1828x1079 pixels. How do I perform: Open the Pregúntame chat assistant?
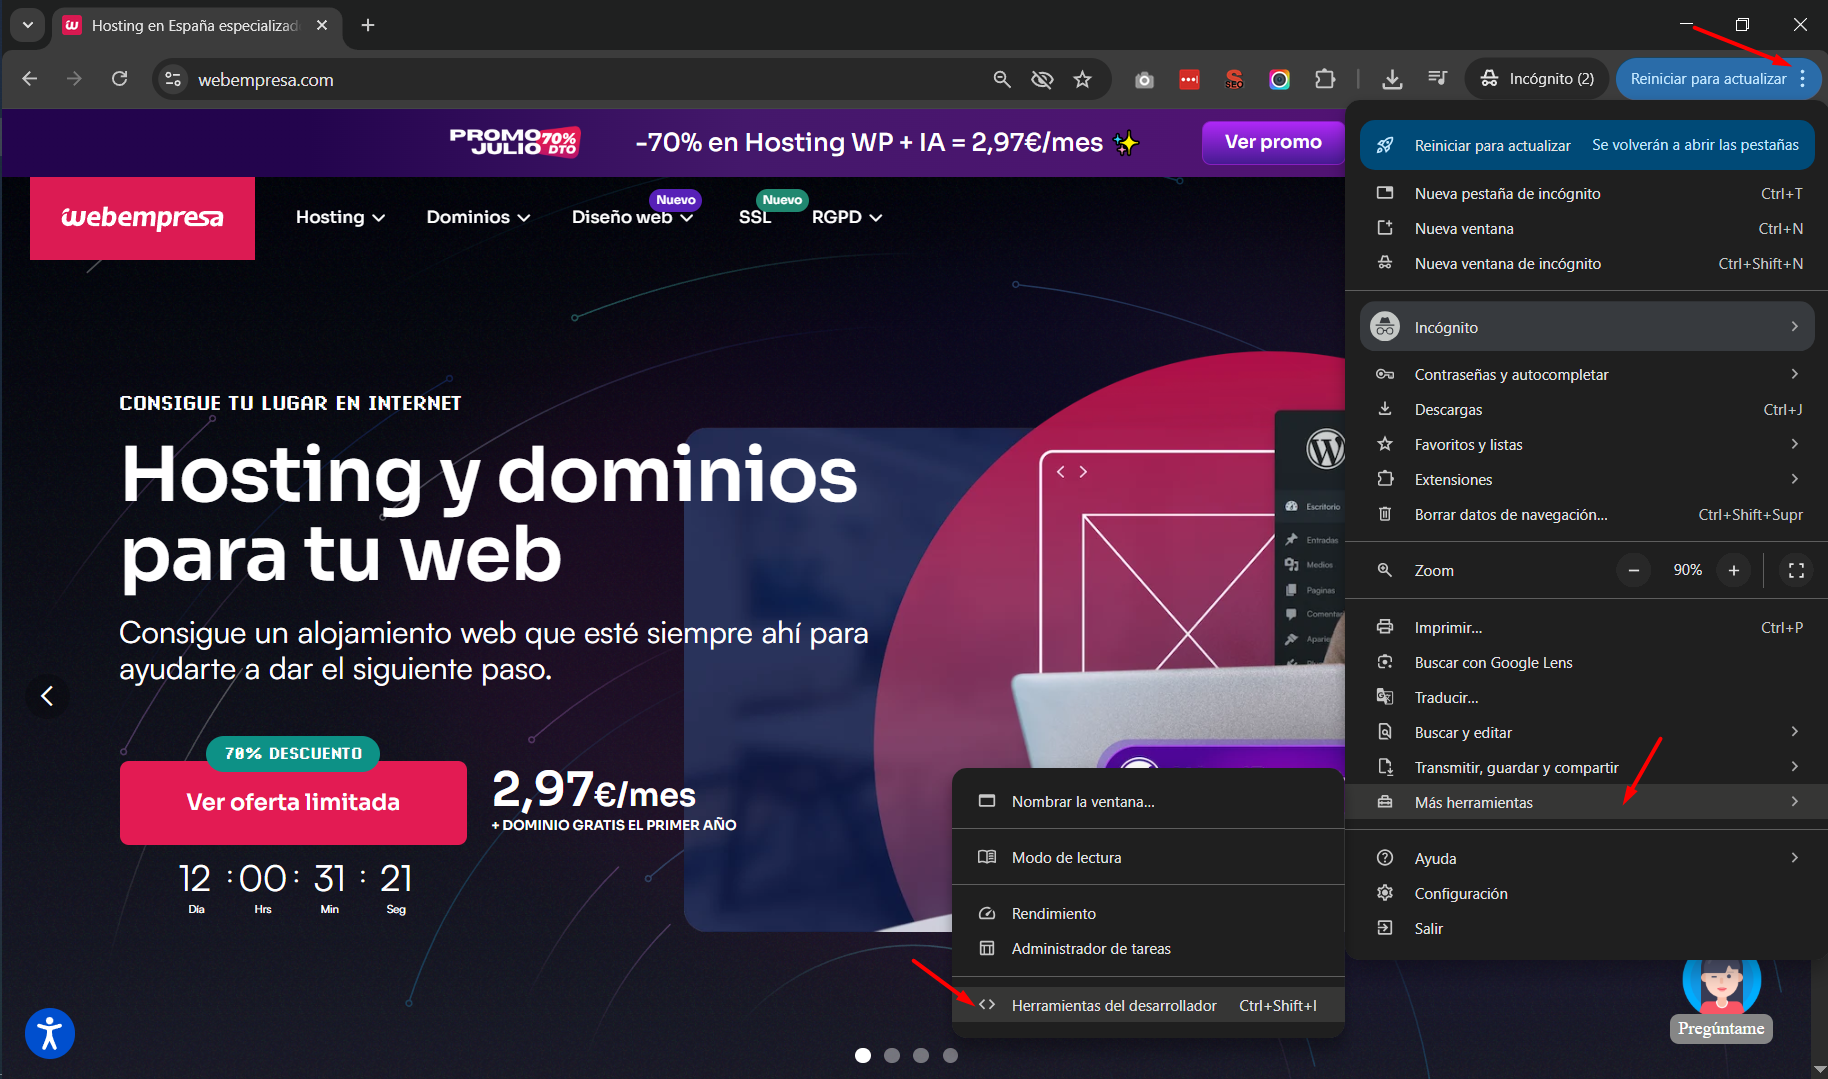click(x=1721, y=1000)
